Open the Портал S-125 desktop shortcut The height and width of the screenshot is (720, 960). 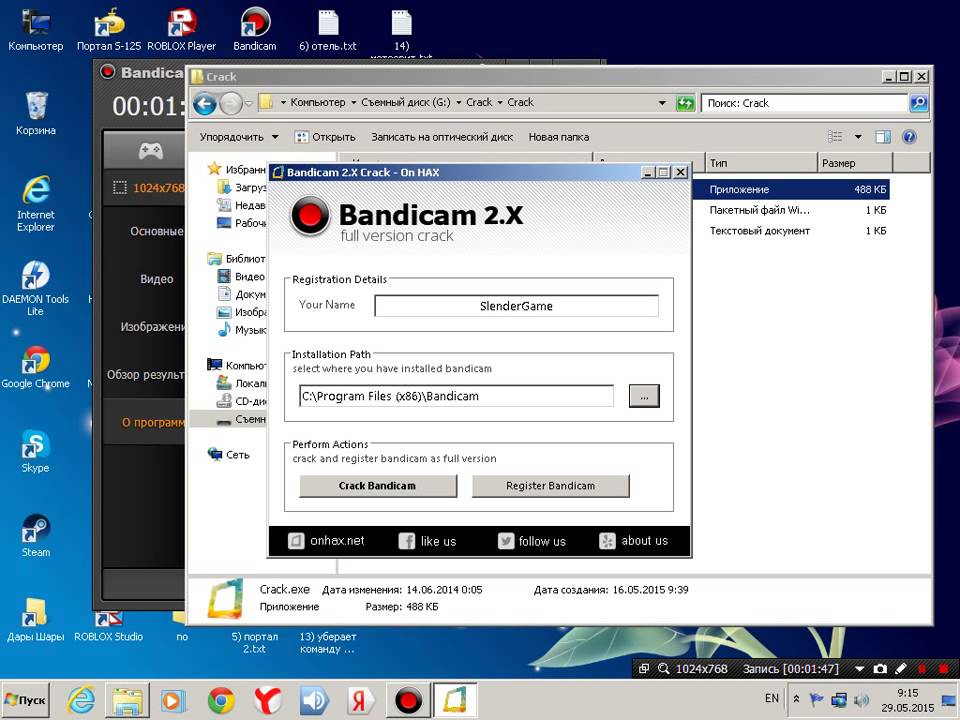108,31
